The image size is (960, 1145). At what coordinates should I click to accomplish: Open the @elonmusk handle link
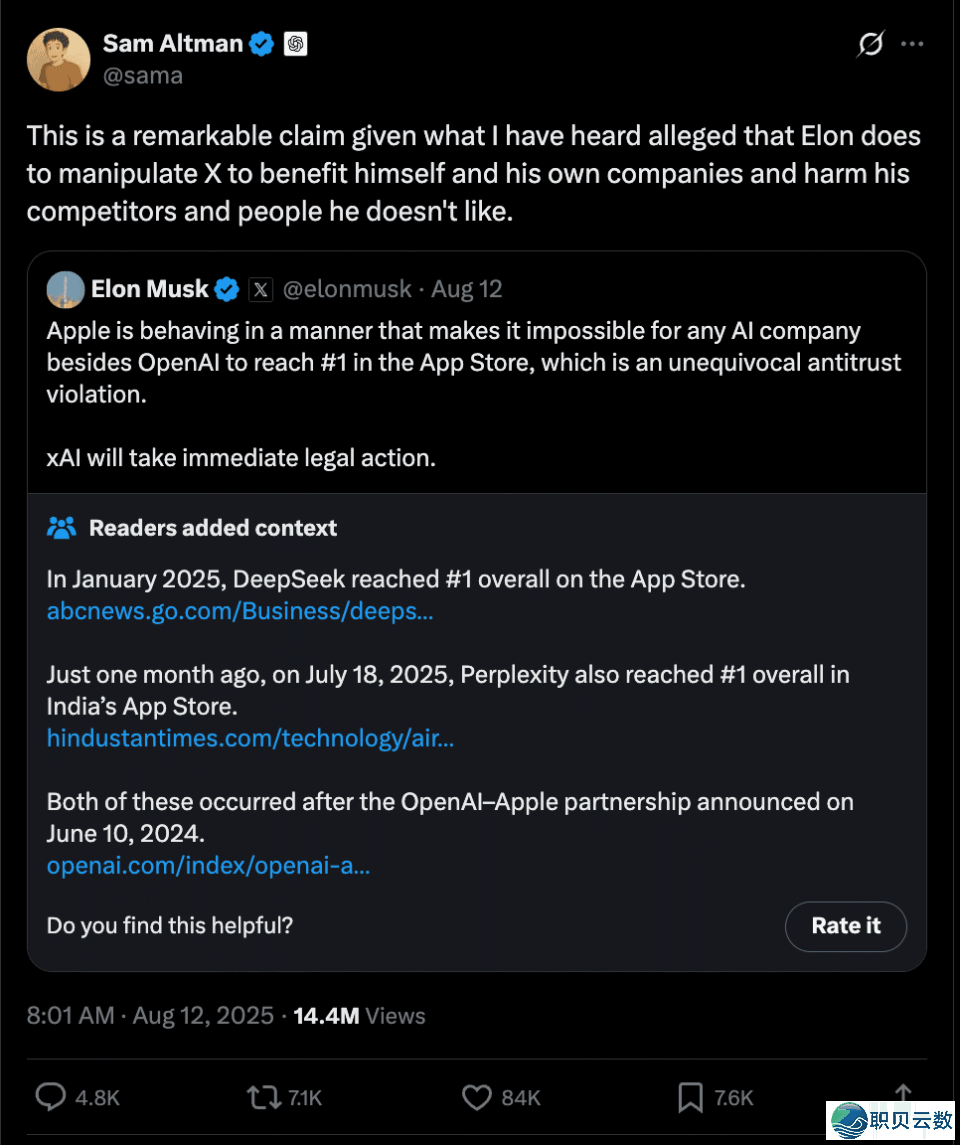click(x=347, y=289)
